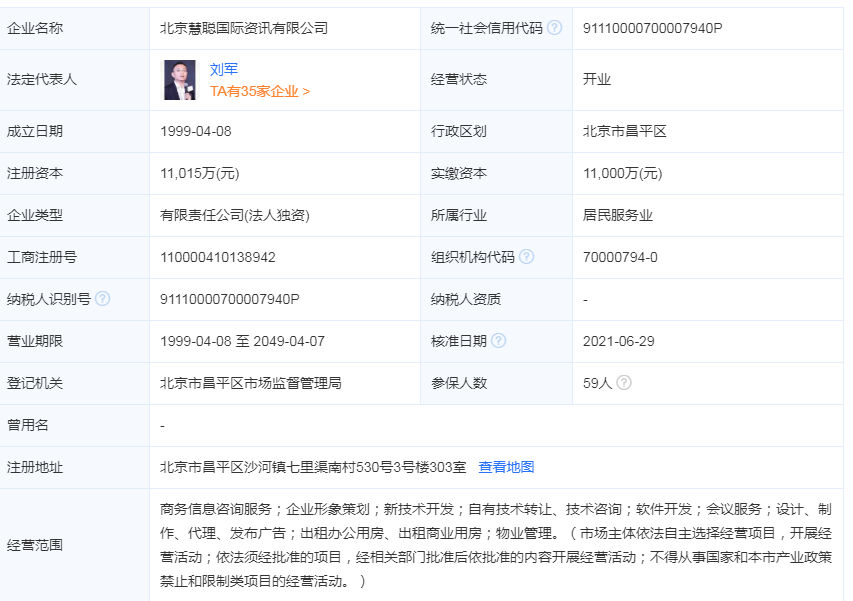Select the 法定代表人 label cell

click(x=75, y=80)
